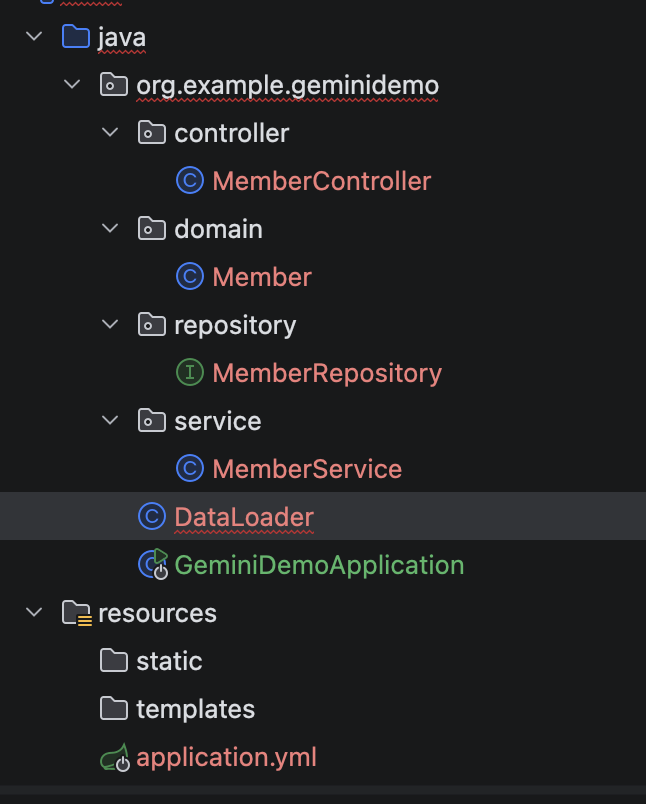
Task: Collapse the controller package chevron
Action: coord(110,133)
